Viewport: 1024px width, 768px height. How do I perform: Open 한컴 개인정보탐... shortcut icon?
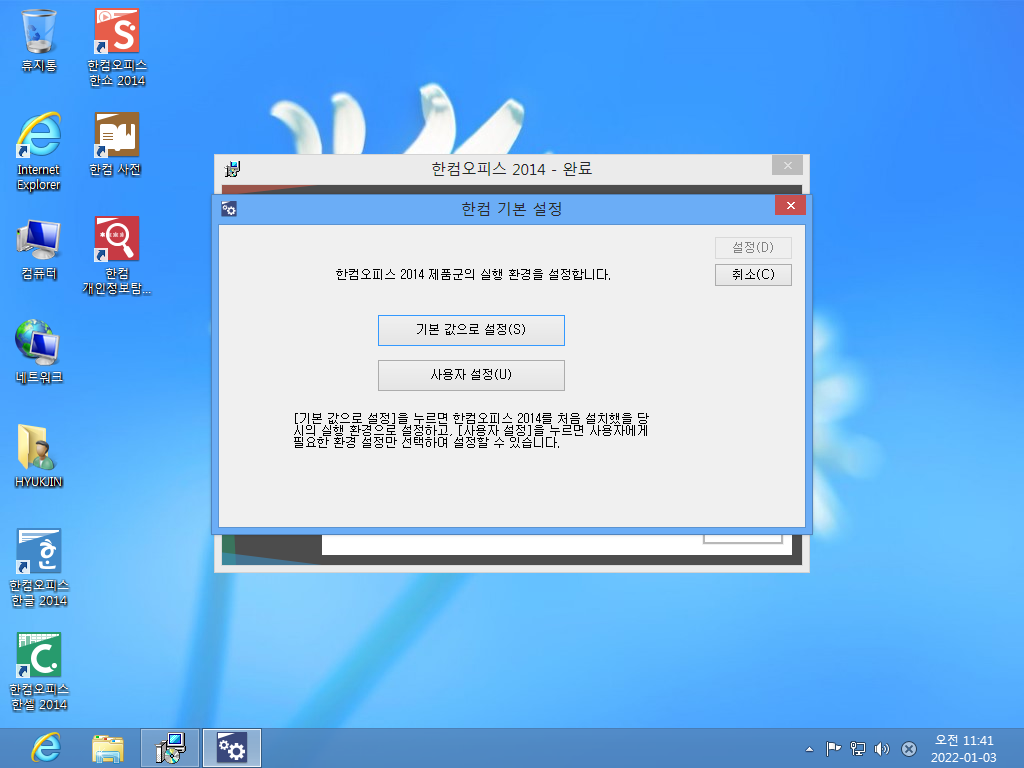pos(117,256)
